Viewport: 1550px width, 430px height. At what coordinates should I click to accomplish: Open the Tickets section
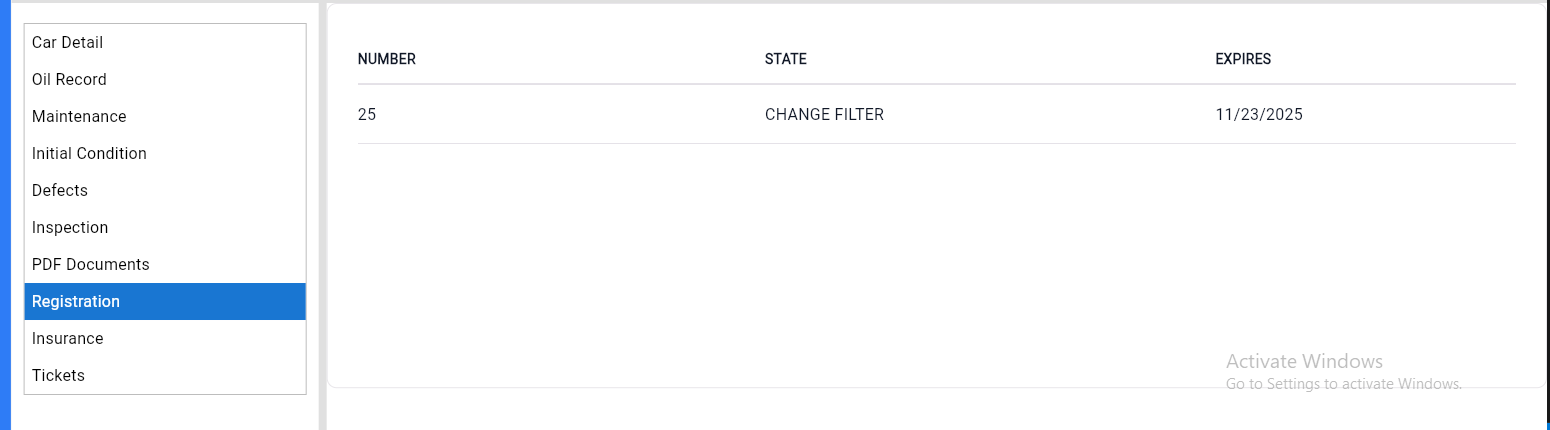pos(58,376)
